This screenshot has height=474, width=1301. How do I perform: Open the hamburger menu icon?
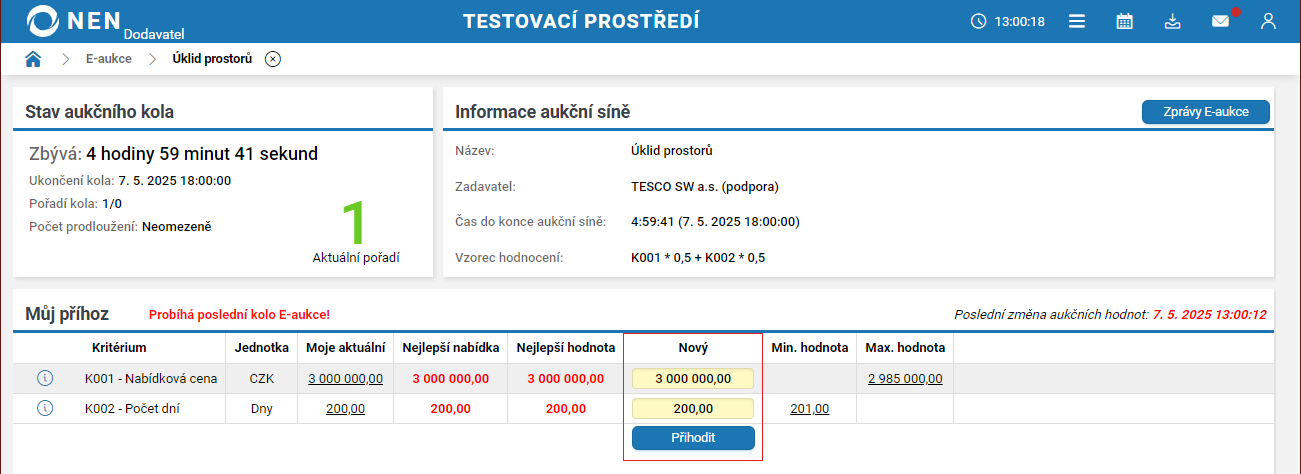pyautogui.click(x=1077, y=21)
